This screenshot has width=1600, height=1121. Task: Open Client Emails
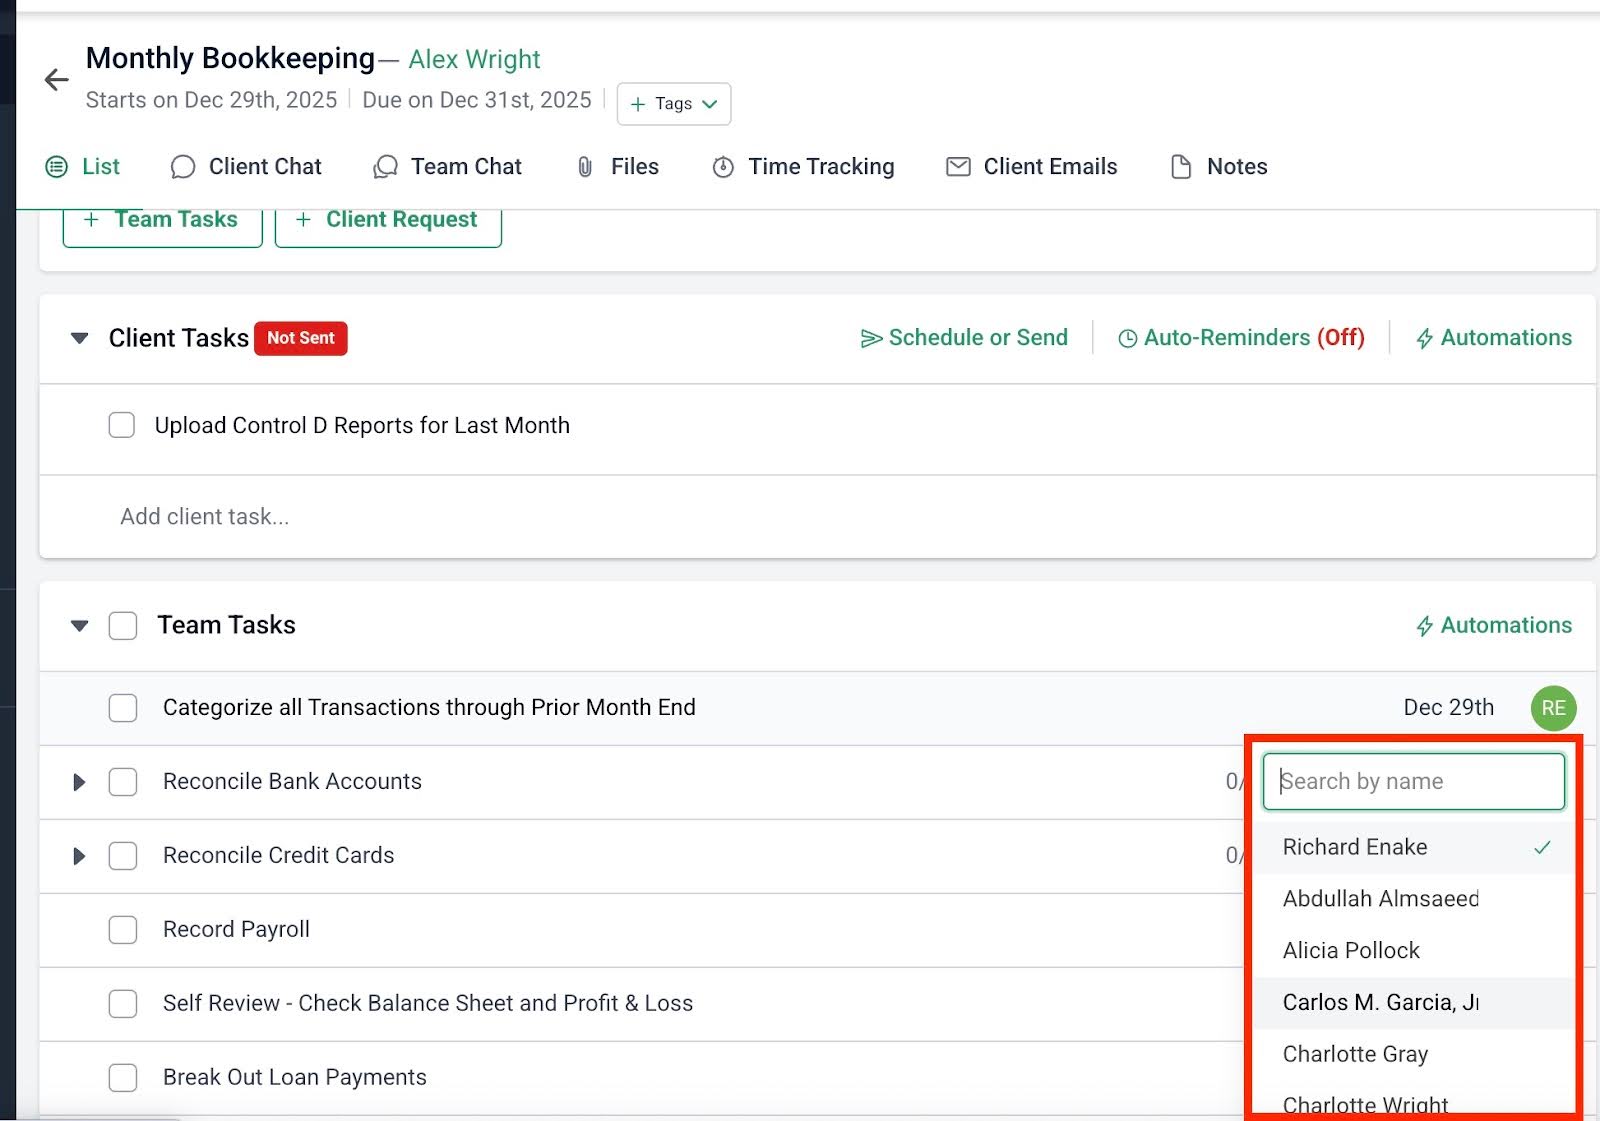point(1030,166)
